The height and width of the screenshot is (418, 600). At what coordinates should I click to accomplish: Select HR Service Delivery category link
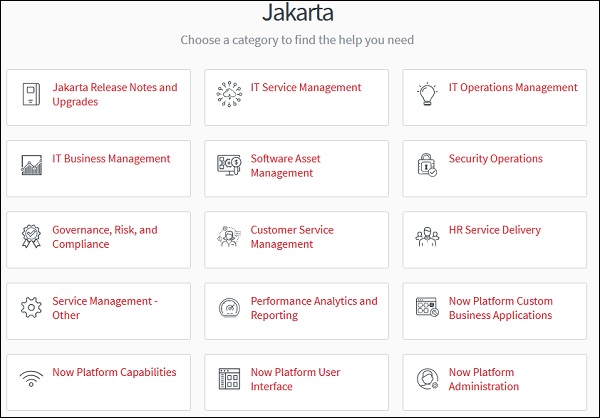(x=495, y=230)
